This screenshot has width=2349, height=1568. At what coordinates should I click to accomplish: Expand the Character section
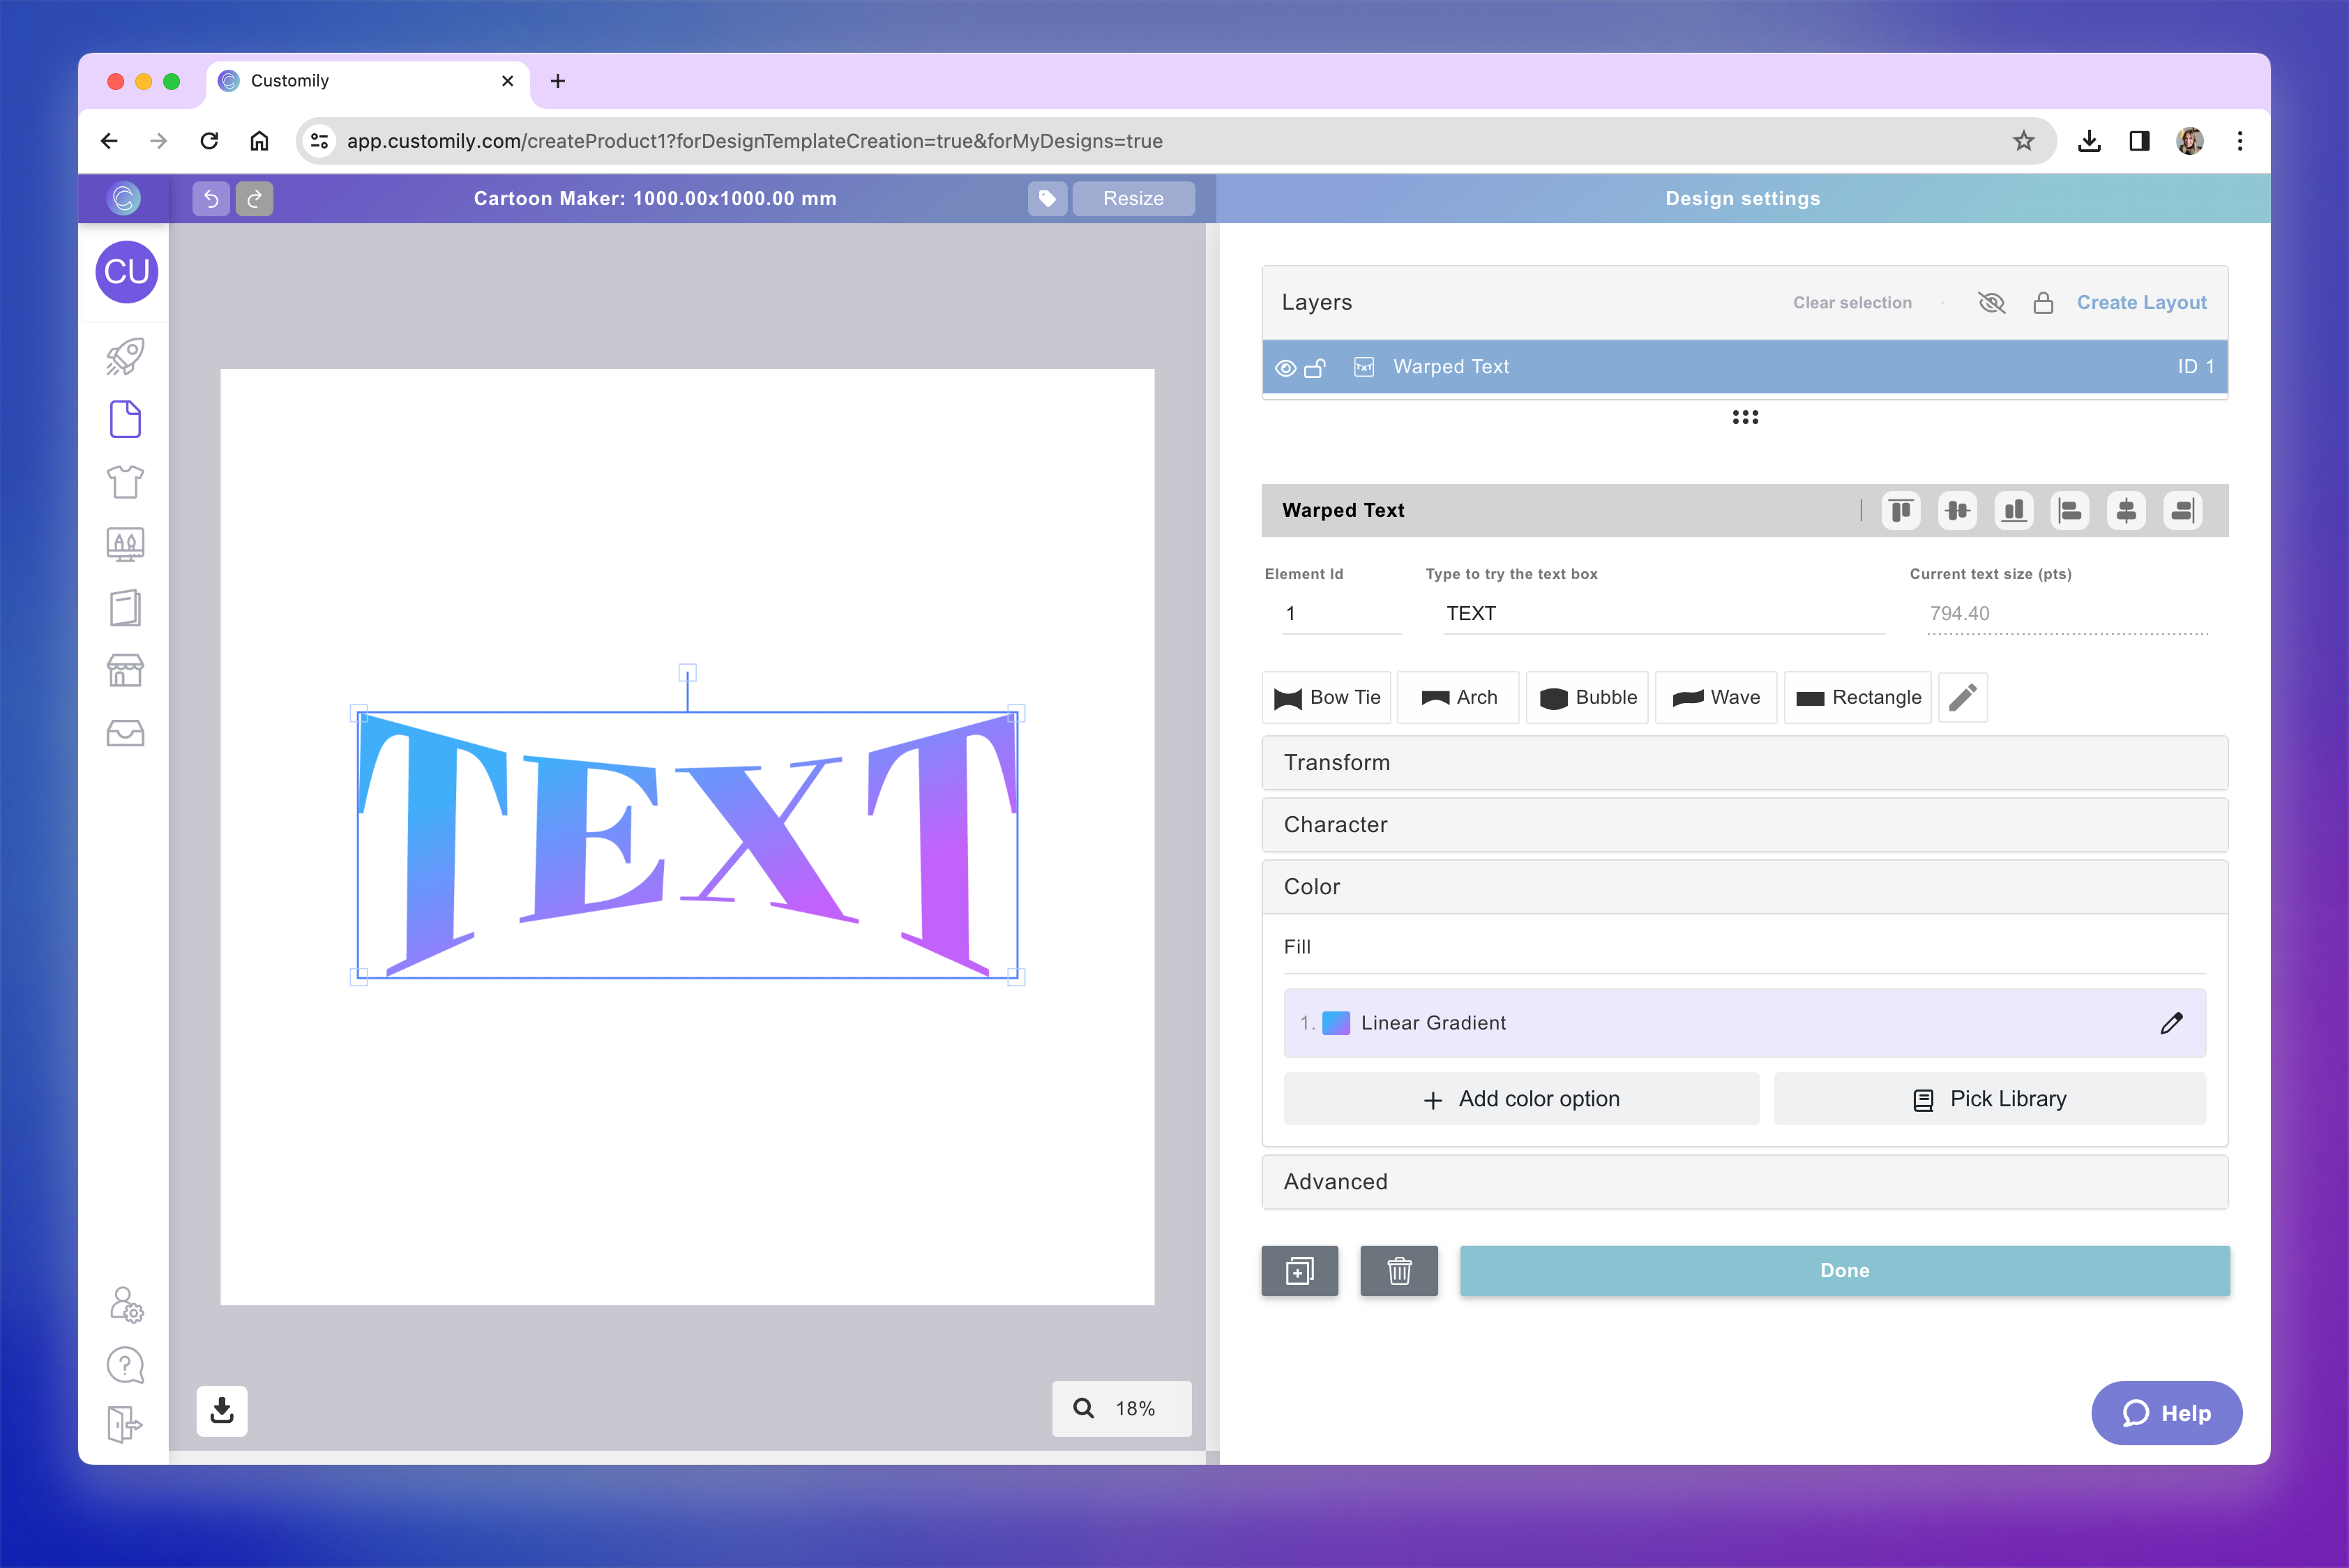[x=1744, y=825]
